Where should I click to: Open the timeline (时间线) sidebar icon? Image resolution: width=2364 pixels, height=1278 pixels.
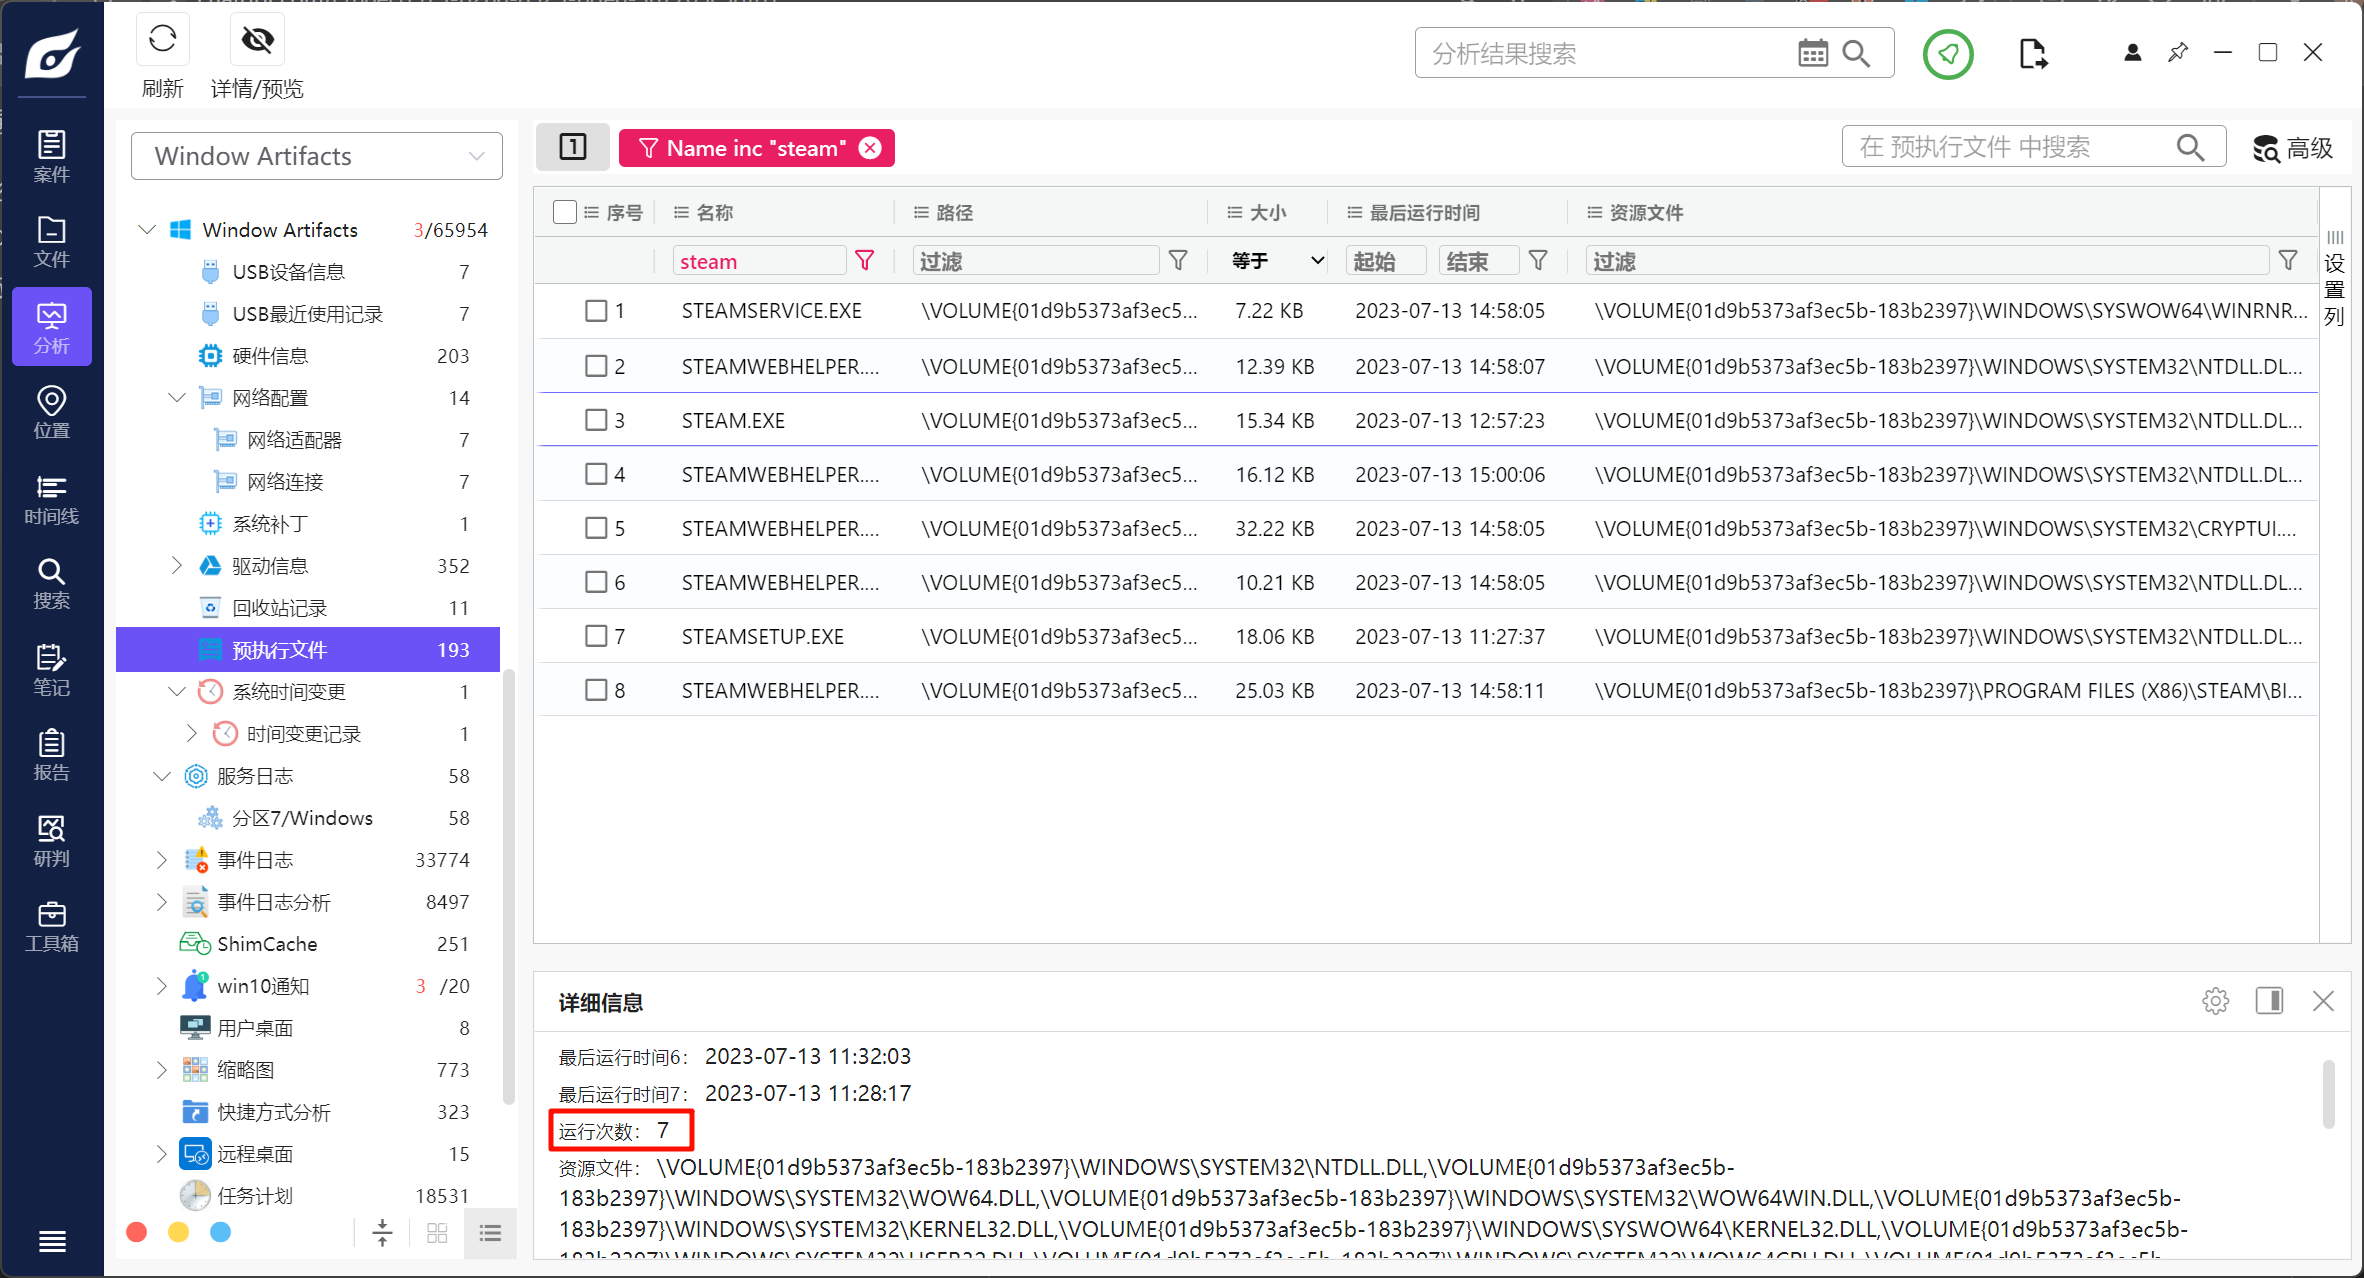click(51, 499)
